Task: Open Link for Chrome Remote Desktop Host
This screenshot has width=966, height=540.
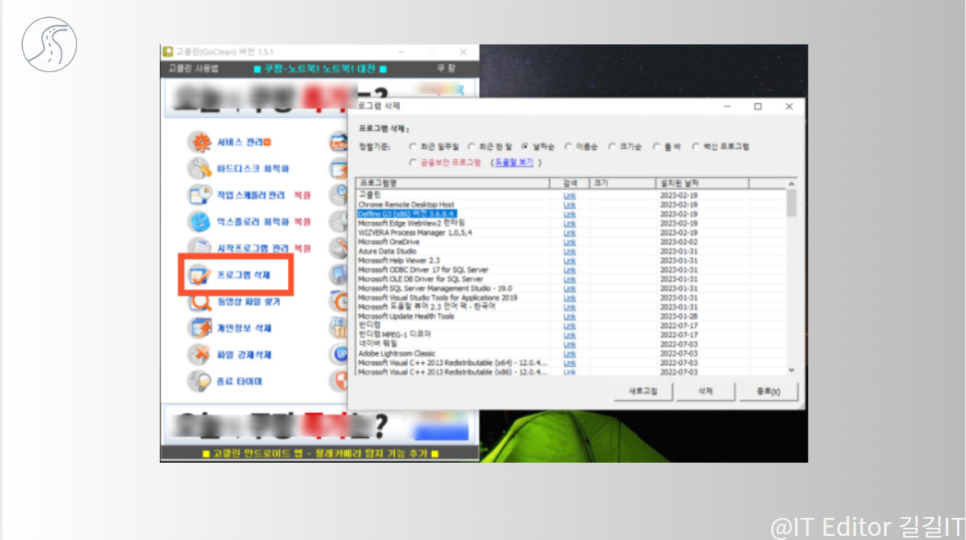Action: 569,204
